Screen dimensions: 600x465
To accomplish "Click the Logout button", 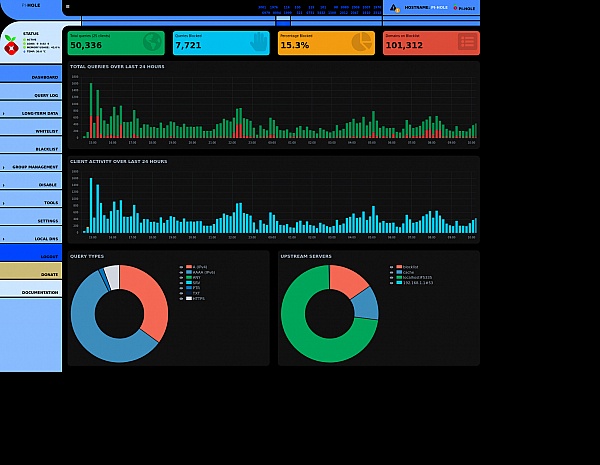I will click(31, 253).
